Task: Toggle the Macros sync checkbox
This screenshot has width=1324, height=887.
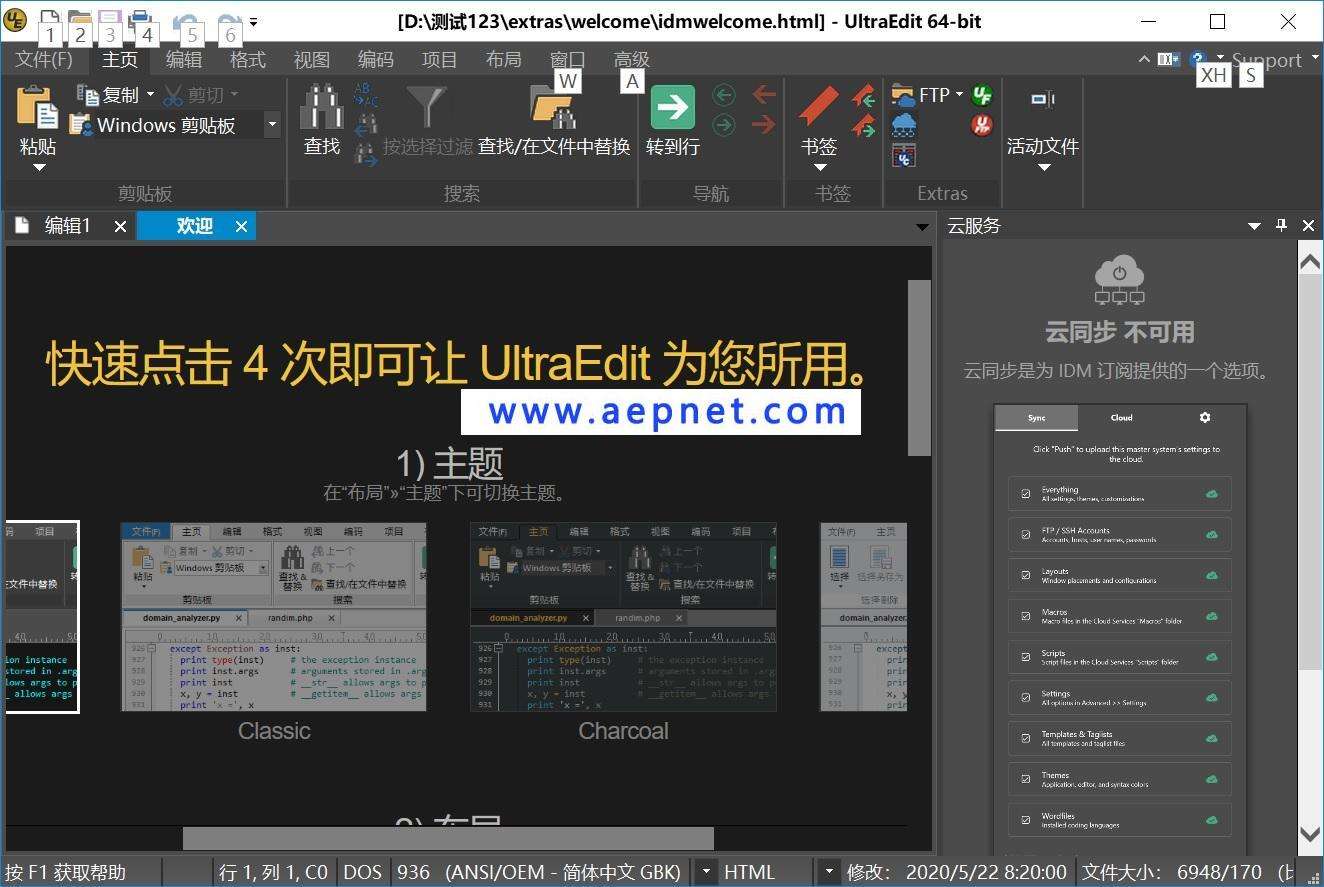Action: [1026, 616]
